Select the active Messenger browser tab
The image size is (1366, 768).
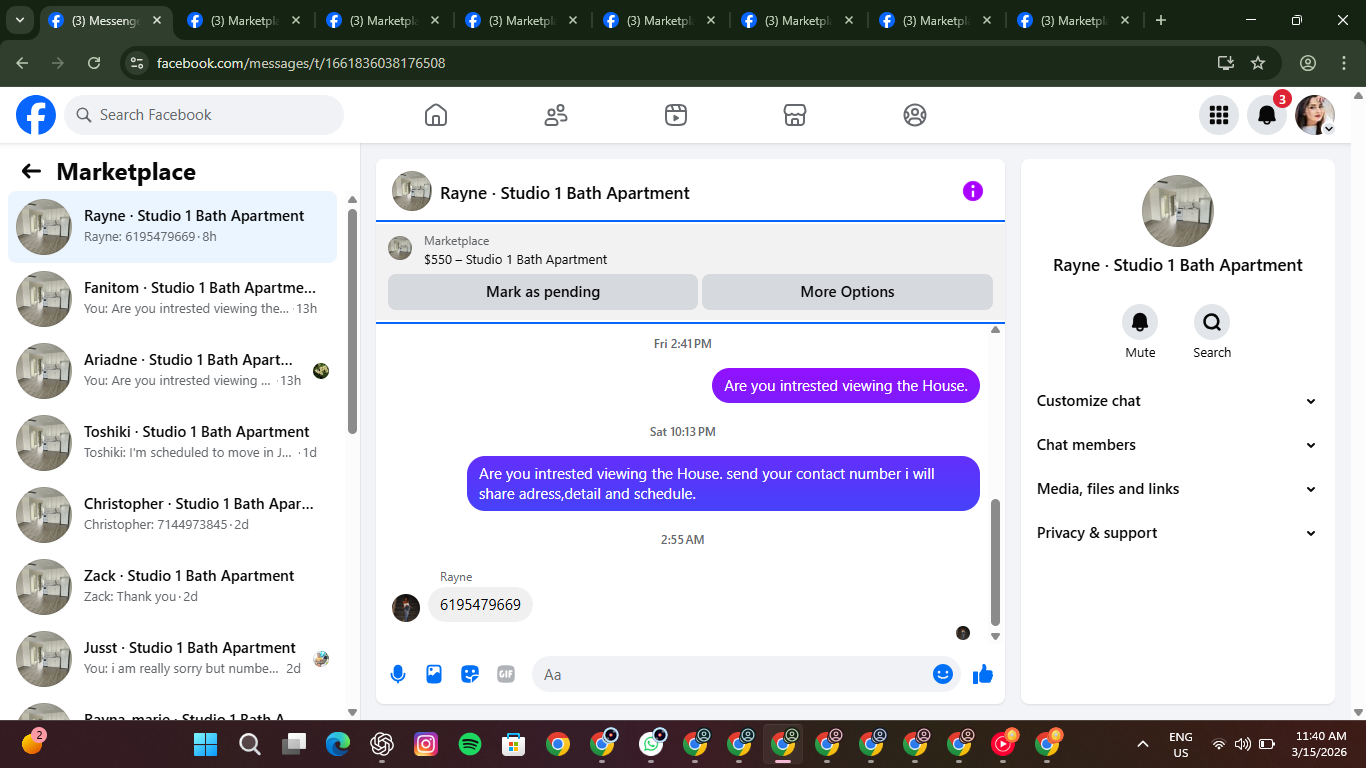pos(107,20)
